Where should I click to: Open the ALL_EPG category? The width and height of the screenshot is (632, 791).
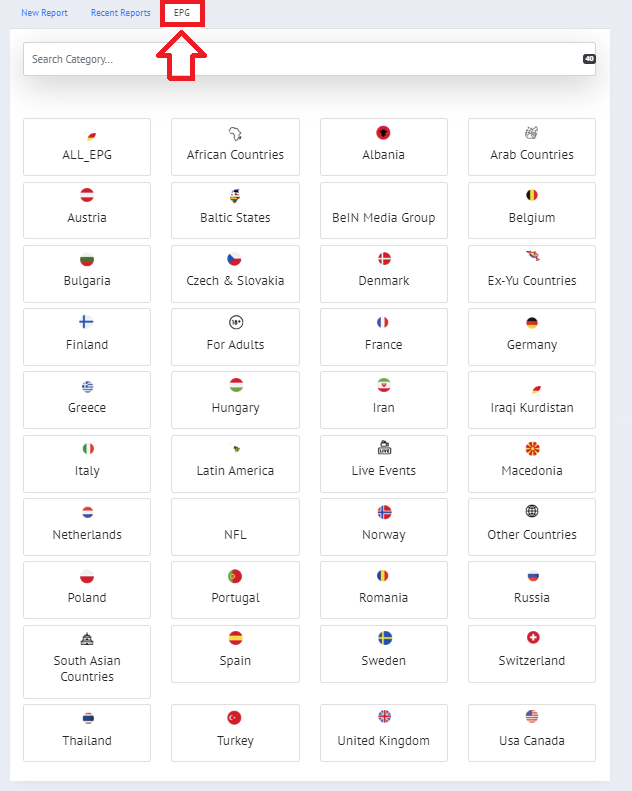[86, 147]
